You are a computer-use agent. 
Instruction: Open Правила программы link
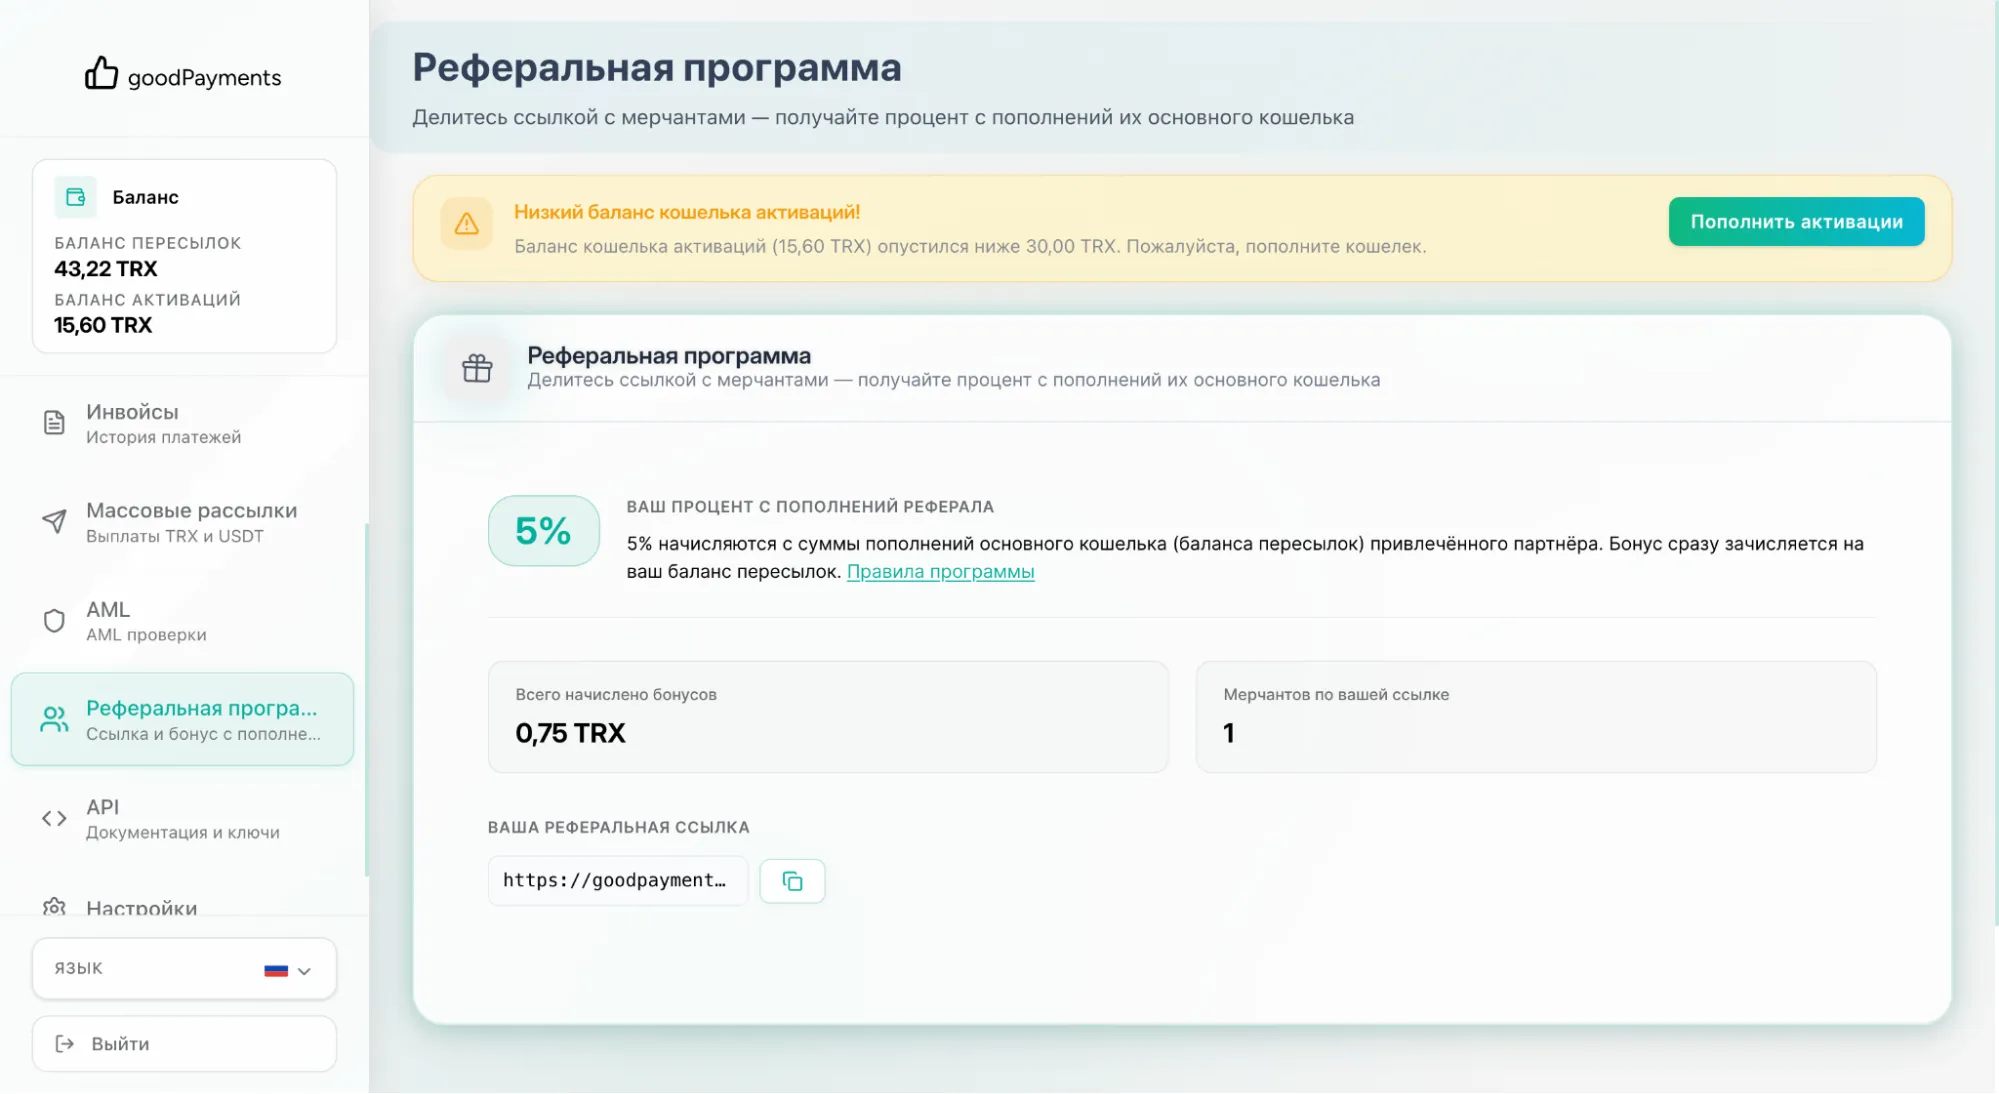click(x=940, y=572)
